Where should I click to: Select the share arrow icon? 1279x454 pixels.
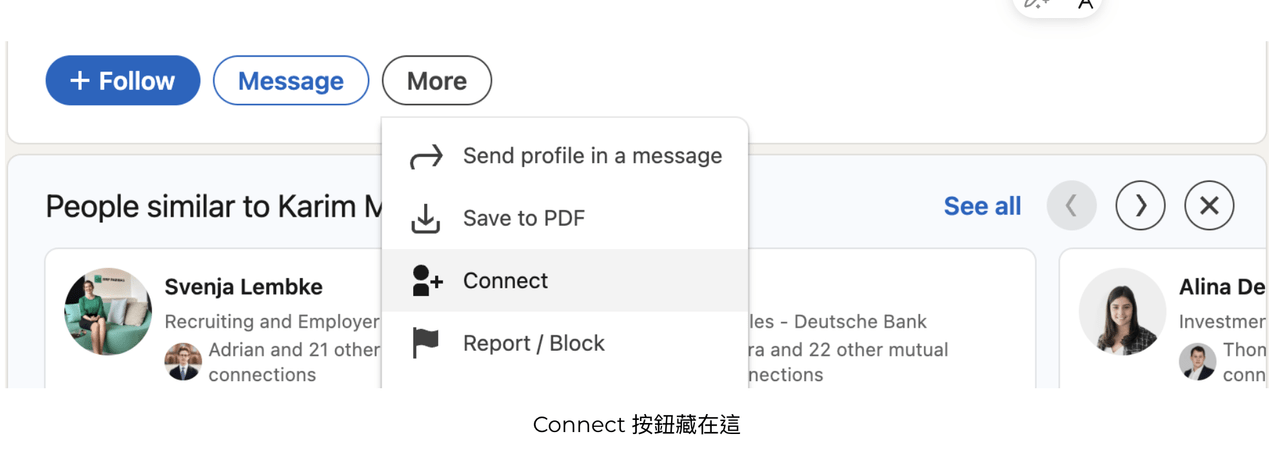coord(427,156)
